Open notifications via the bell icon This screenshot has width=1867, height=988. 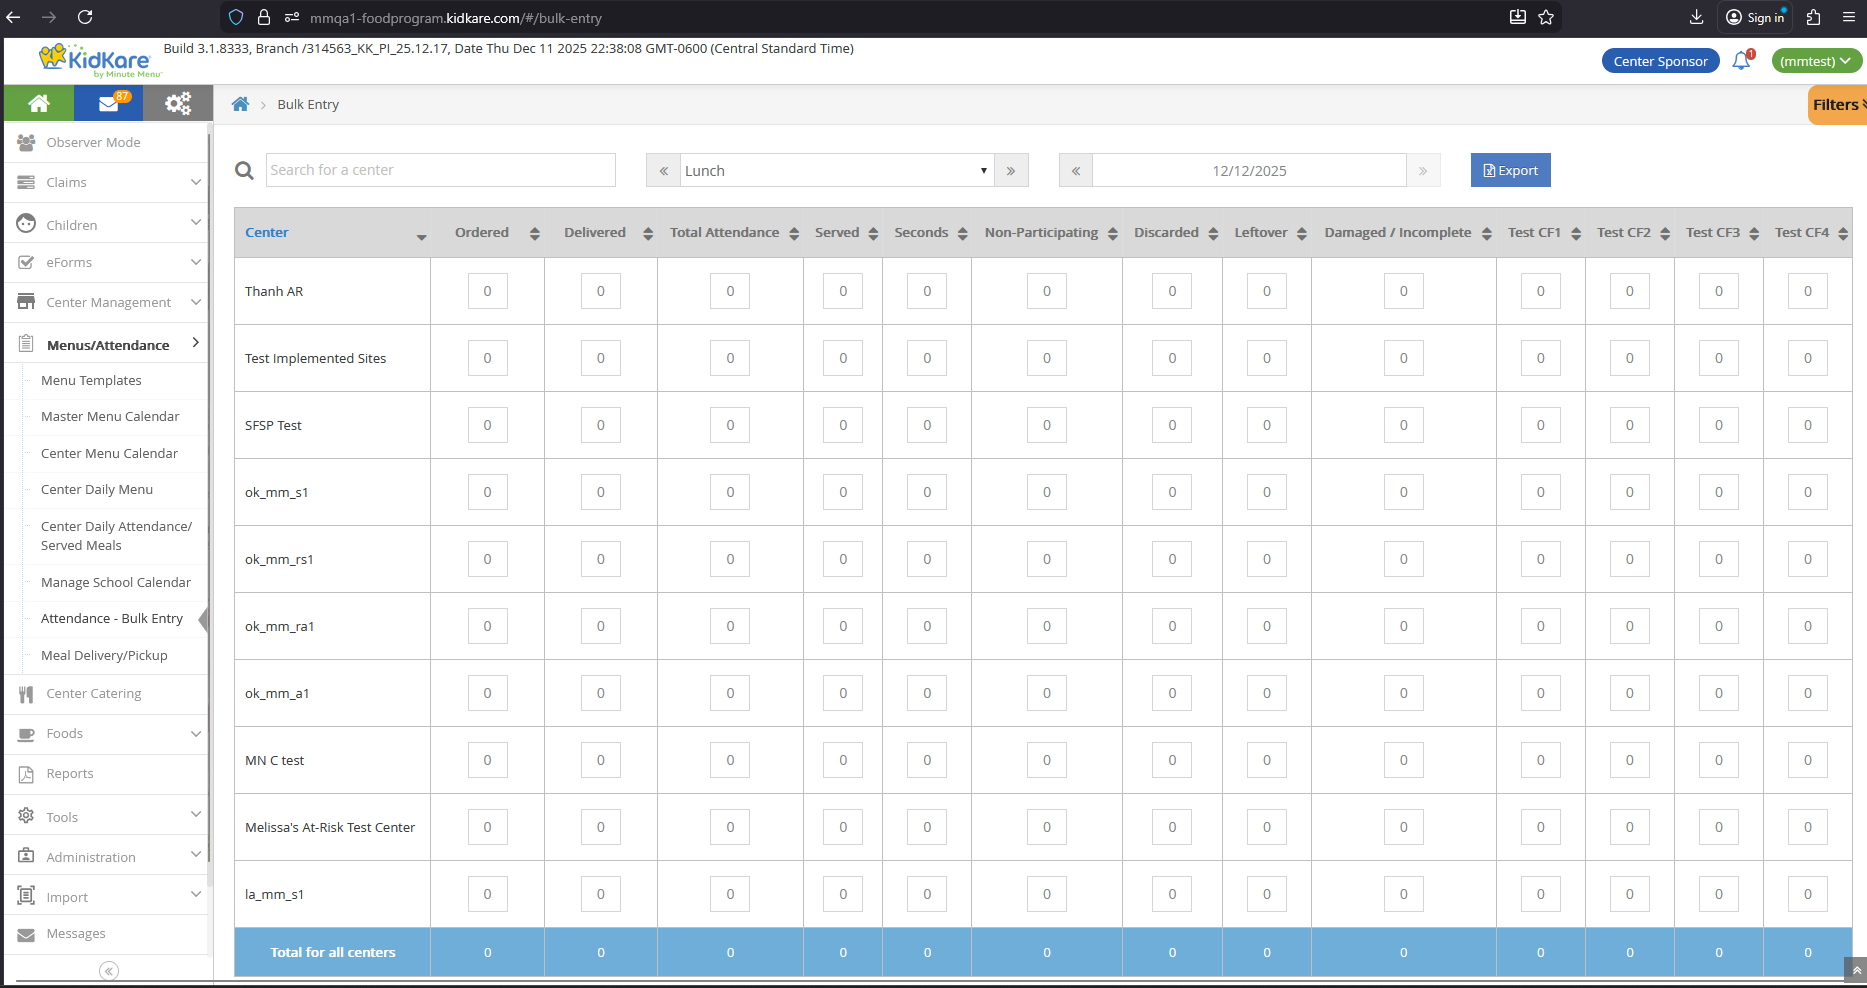[x=1740, y=60]
